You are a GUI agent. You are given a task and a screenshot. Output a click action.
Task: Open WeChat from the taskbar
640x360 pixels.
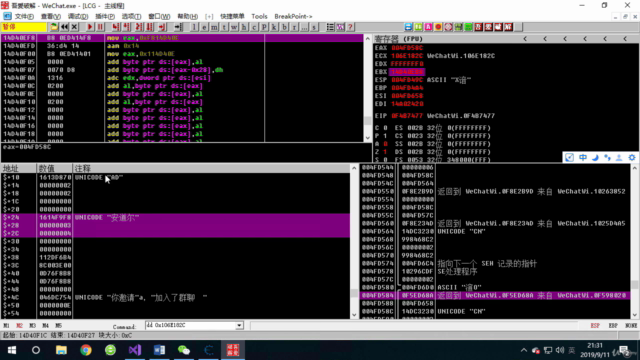coord(184,350)
